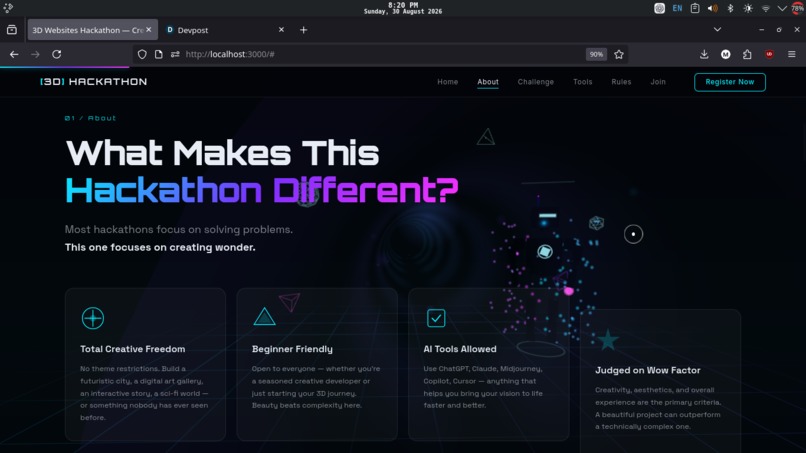The width and height of the screenshot is (806, 453).
Task: Click the Register Now button
Action: [x=729, y=82]
